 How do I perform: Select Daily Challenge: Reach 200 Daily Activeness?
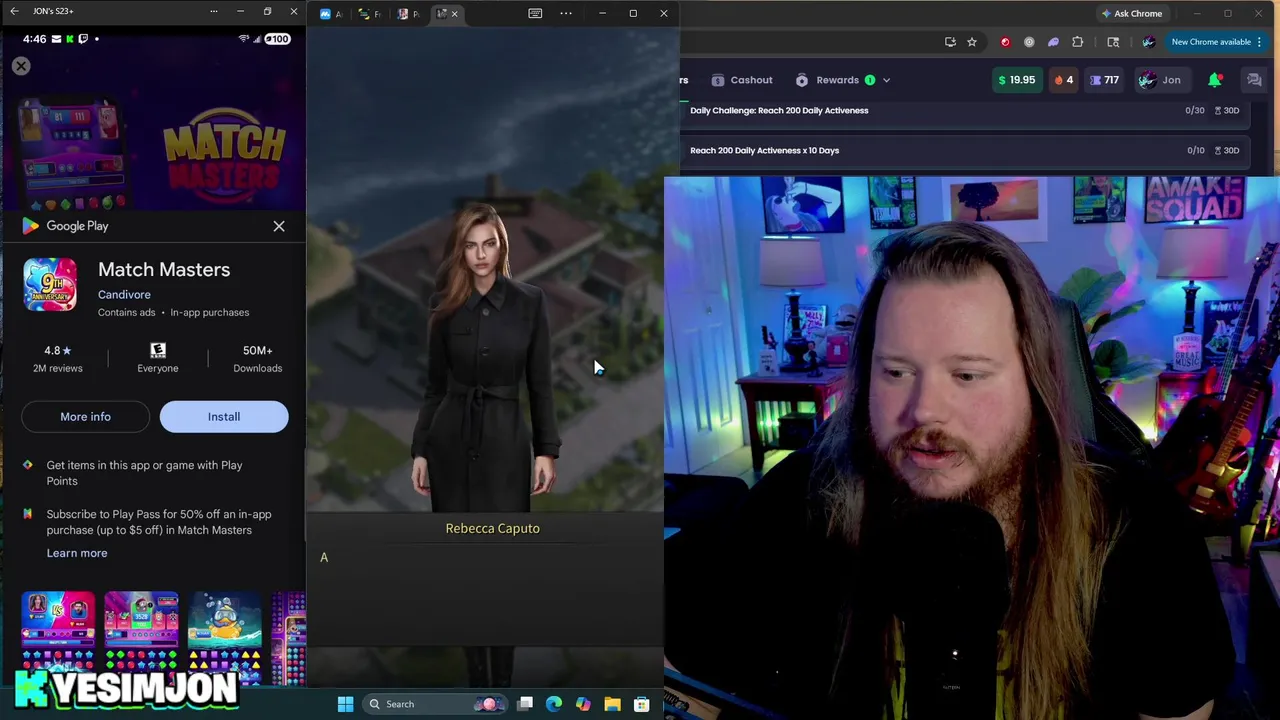tap(779, 110)
